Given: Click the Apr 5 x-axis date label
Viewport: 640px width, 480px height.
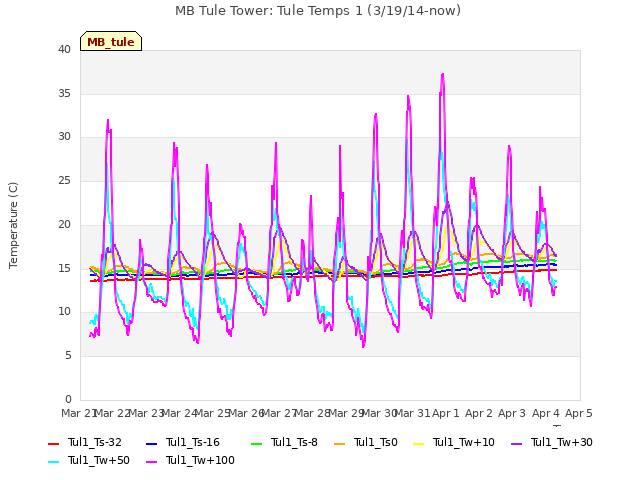Looking at the screenshot, I should coord(579,413).
